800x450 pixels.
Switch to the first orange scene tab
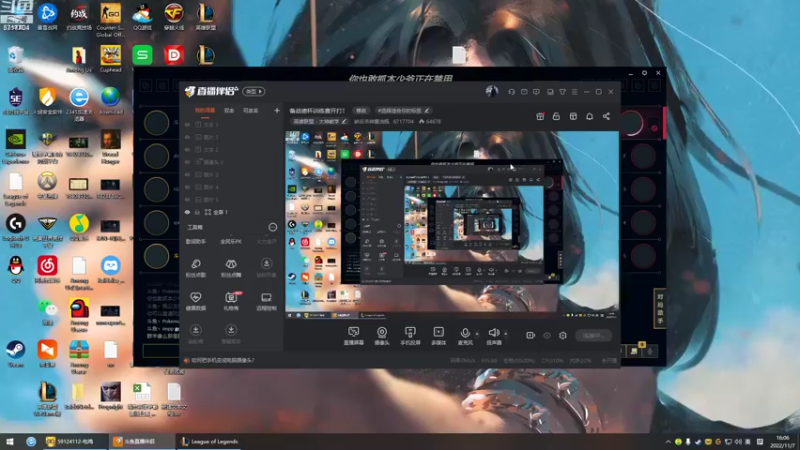(205, 110)
